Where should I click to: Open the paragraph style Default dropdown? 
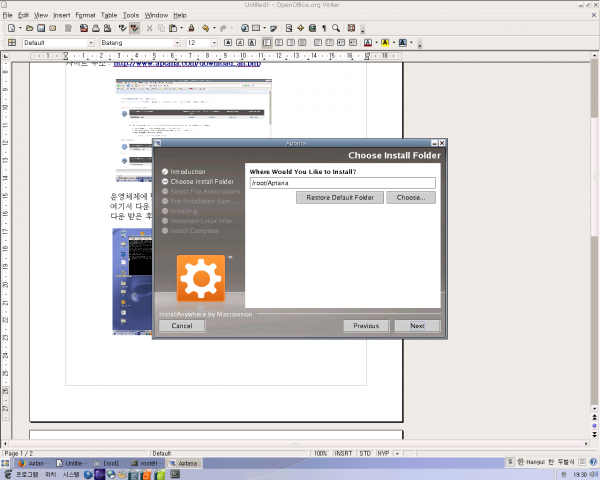[91, 42]
